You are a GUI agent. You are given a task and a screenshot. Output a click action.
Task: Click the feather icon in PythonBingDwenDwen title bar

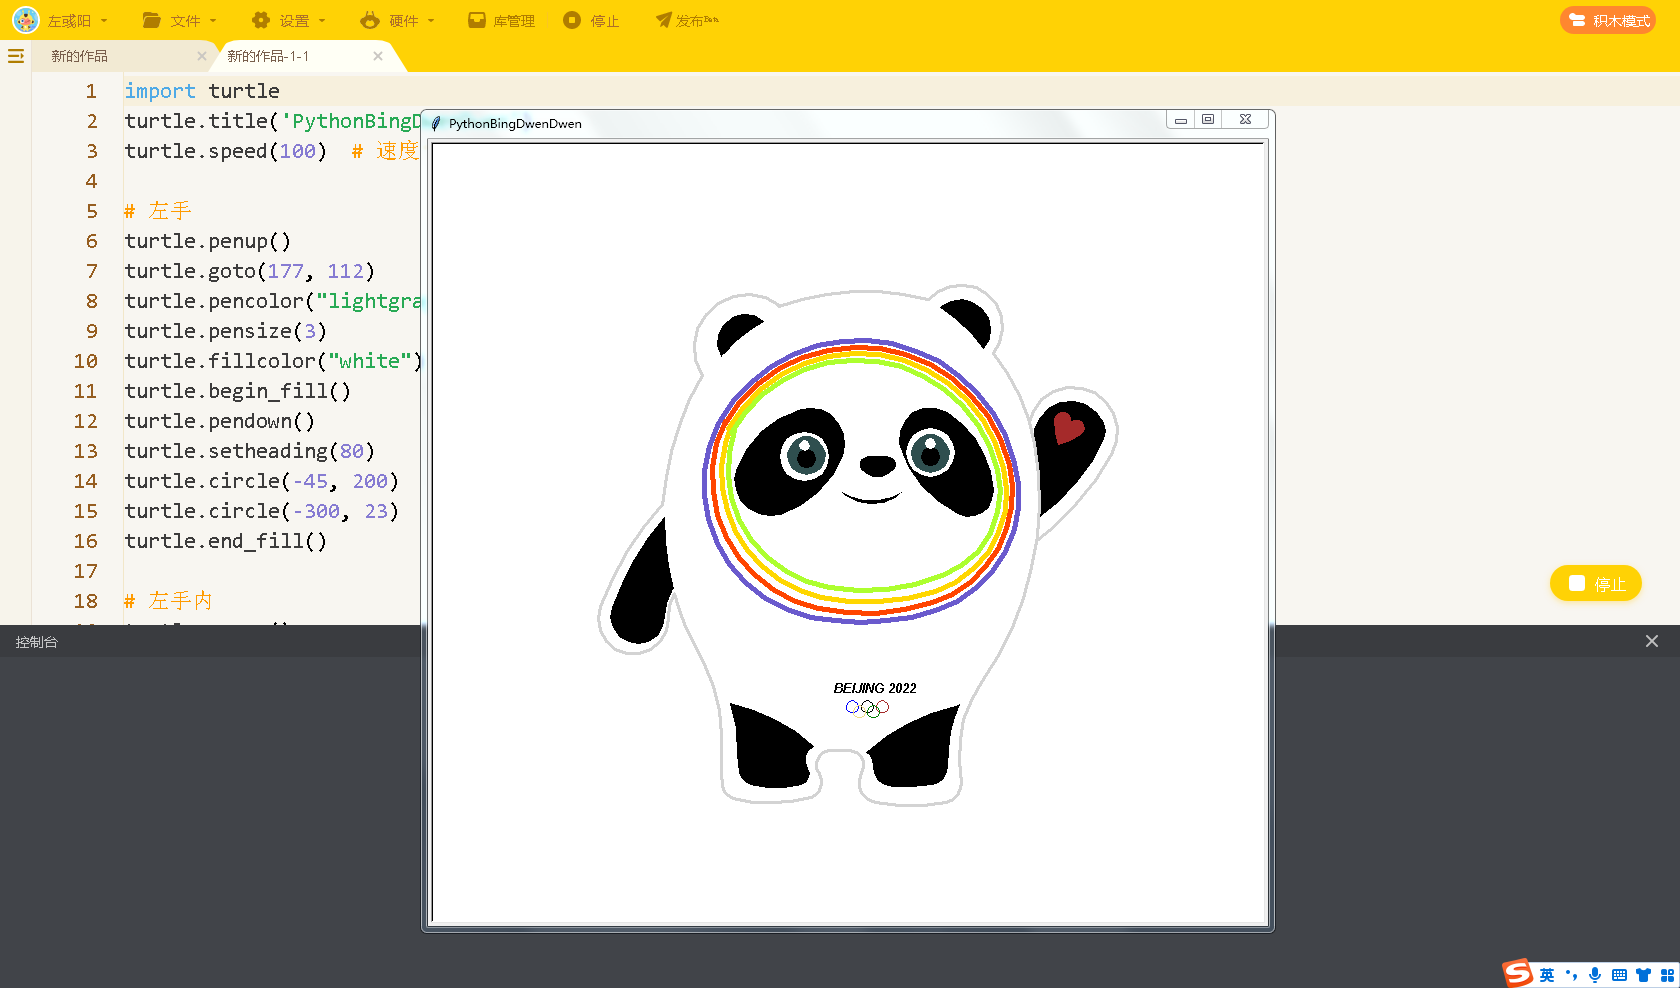pos(436,123)
